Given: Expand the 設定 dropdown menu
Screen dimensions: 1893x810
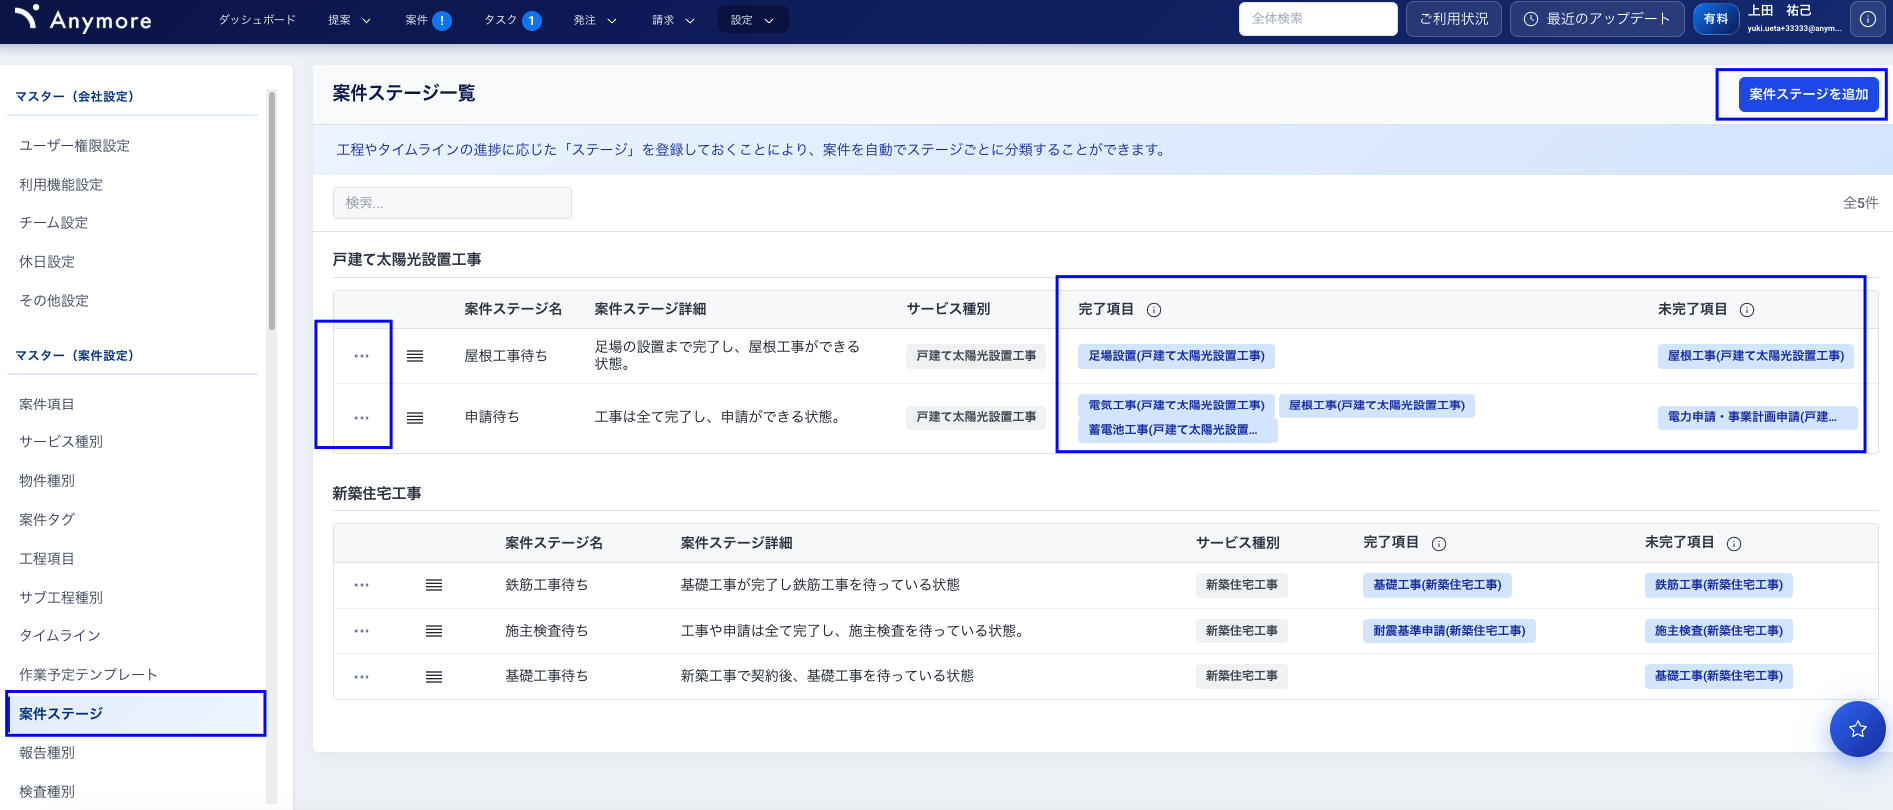Looking at the screenshot, I should (x=753, y=20).
